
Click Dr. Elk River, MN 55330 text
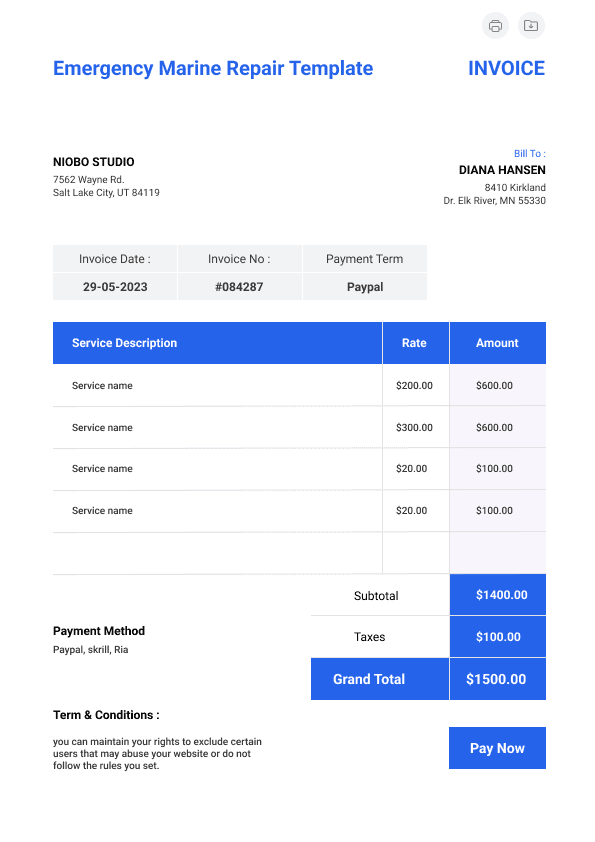coord(495,201)
